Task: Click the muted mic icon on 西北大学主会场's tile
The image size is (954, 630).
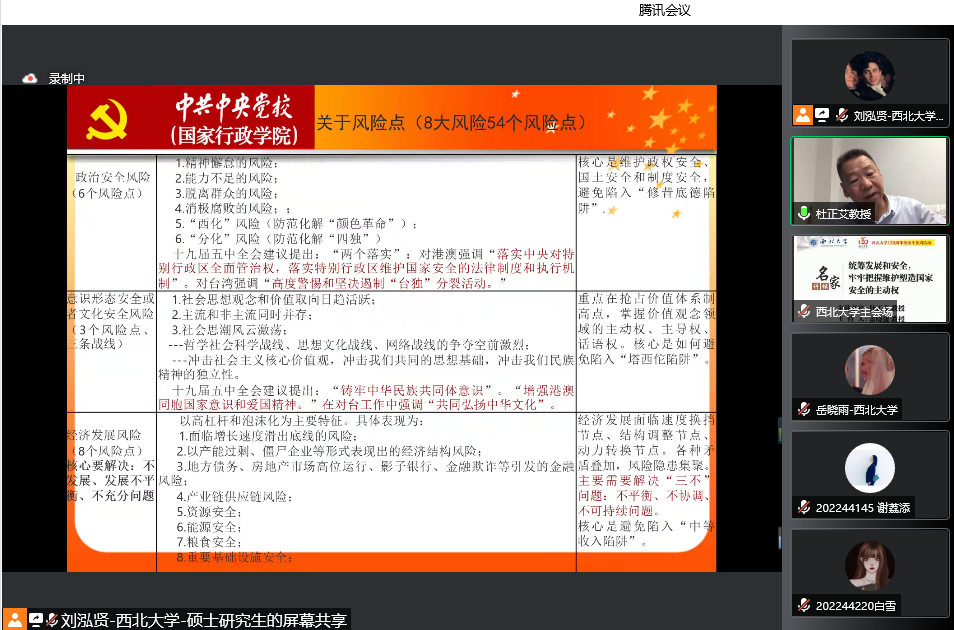Action: 804,309
